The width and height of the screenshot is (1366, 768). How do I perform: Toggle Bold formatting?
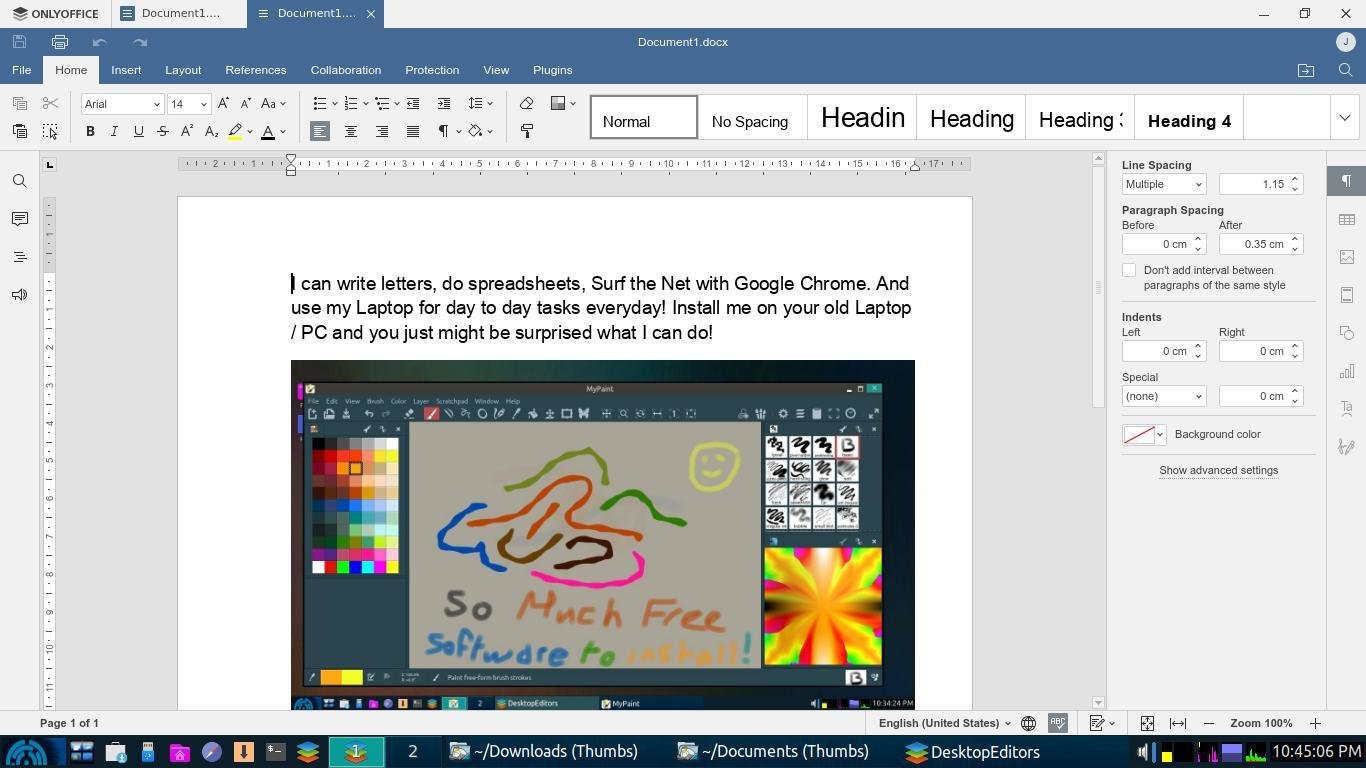pos(90,131)
